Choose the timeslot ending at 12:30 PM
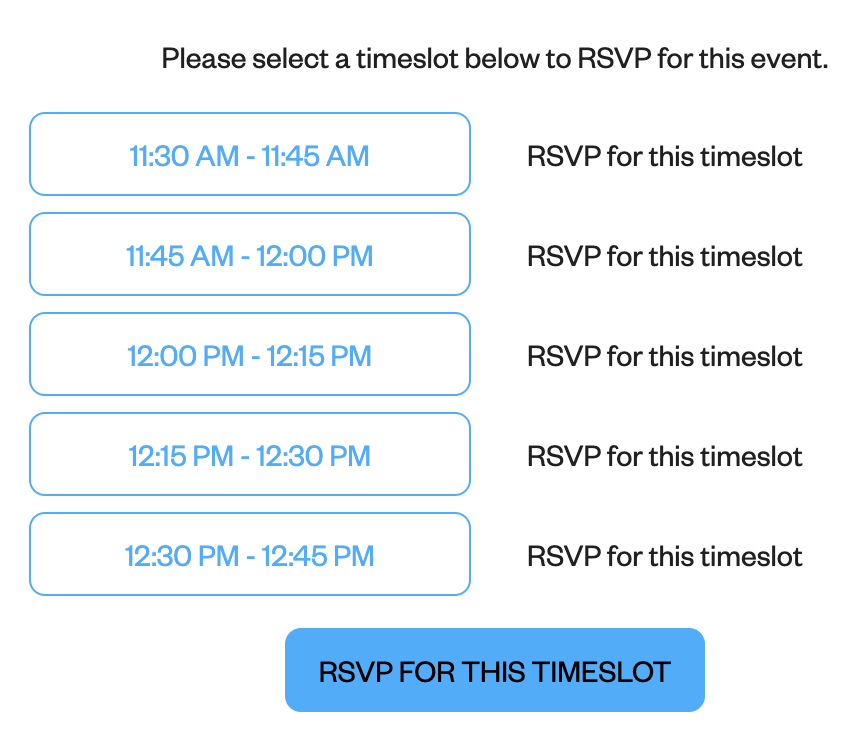 [x=250, y=454]
